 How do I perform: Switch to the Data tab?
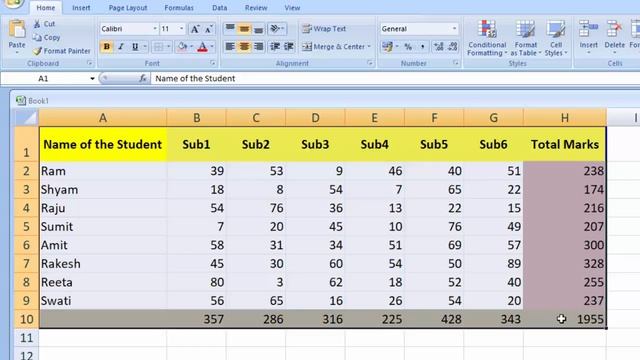click(220, 8)
